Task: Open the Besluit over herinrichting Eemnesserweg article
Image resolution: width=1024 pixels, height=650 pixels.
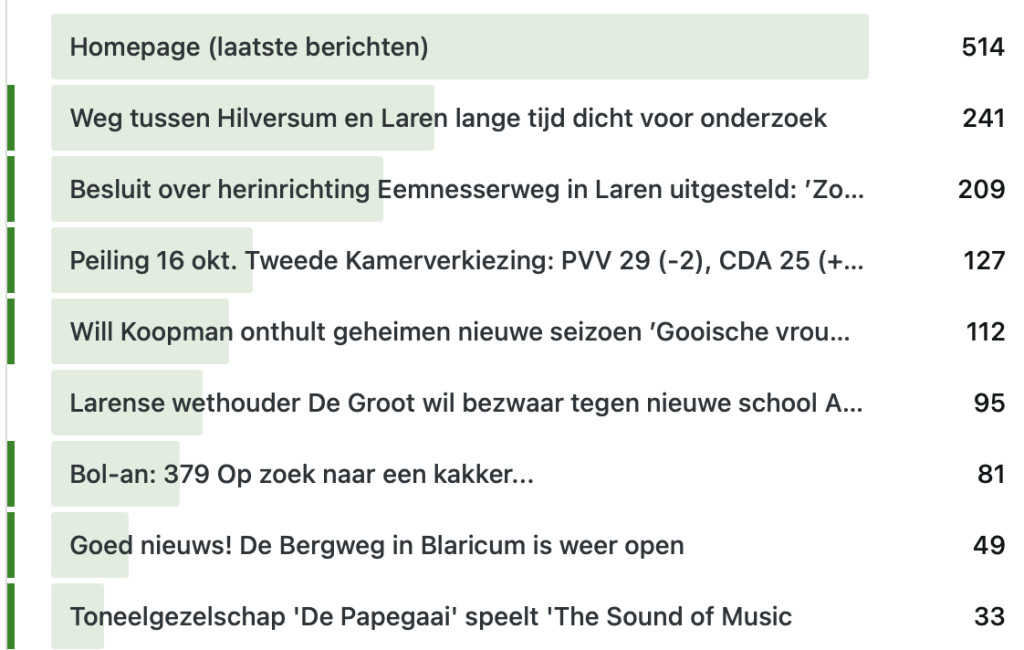Action: pyautogui.click(x=467, y=189)
